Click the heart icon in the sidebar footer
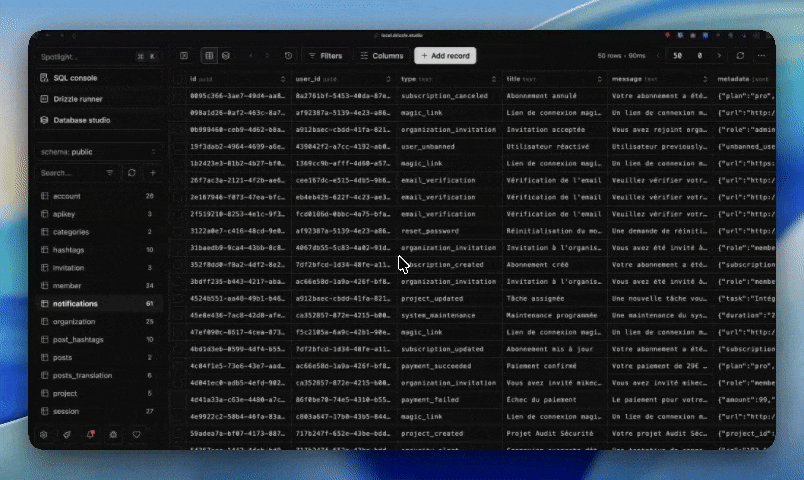This screenshot has height=480, width=804. tap(136, 435)
